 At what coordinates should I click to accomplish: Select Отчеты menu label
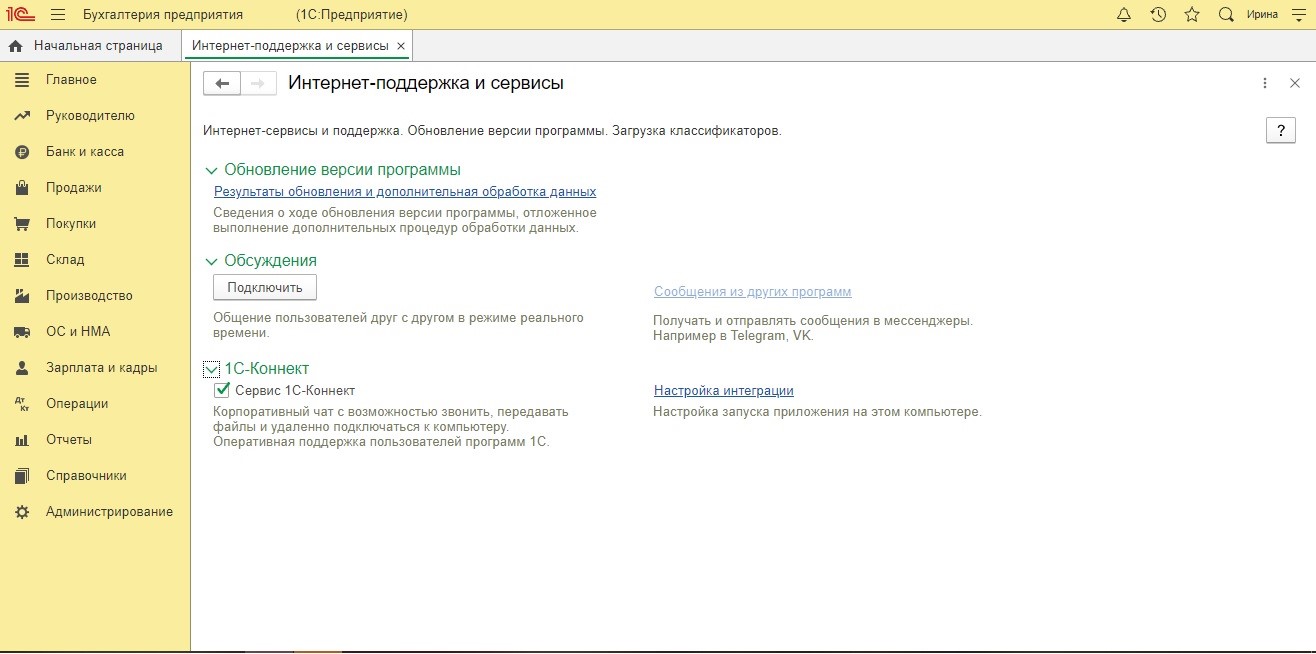tap(69, 440)
